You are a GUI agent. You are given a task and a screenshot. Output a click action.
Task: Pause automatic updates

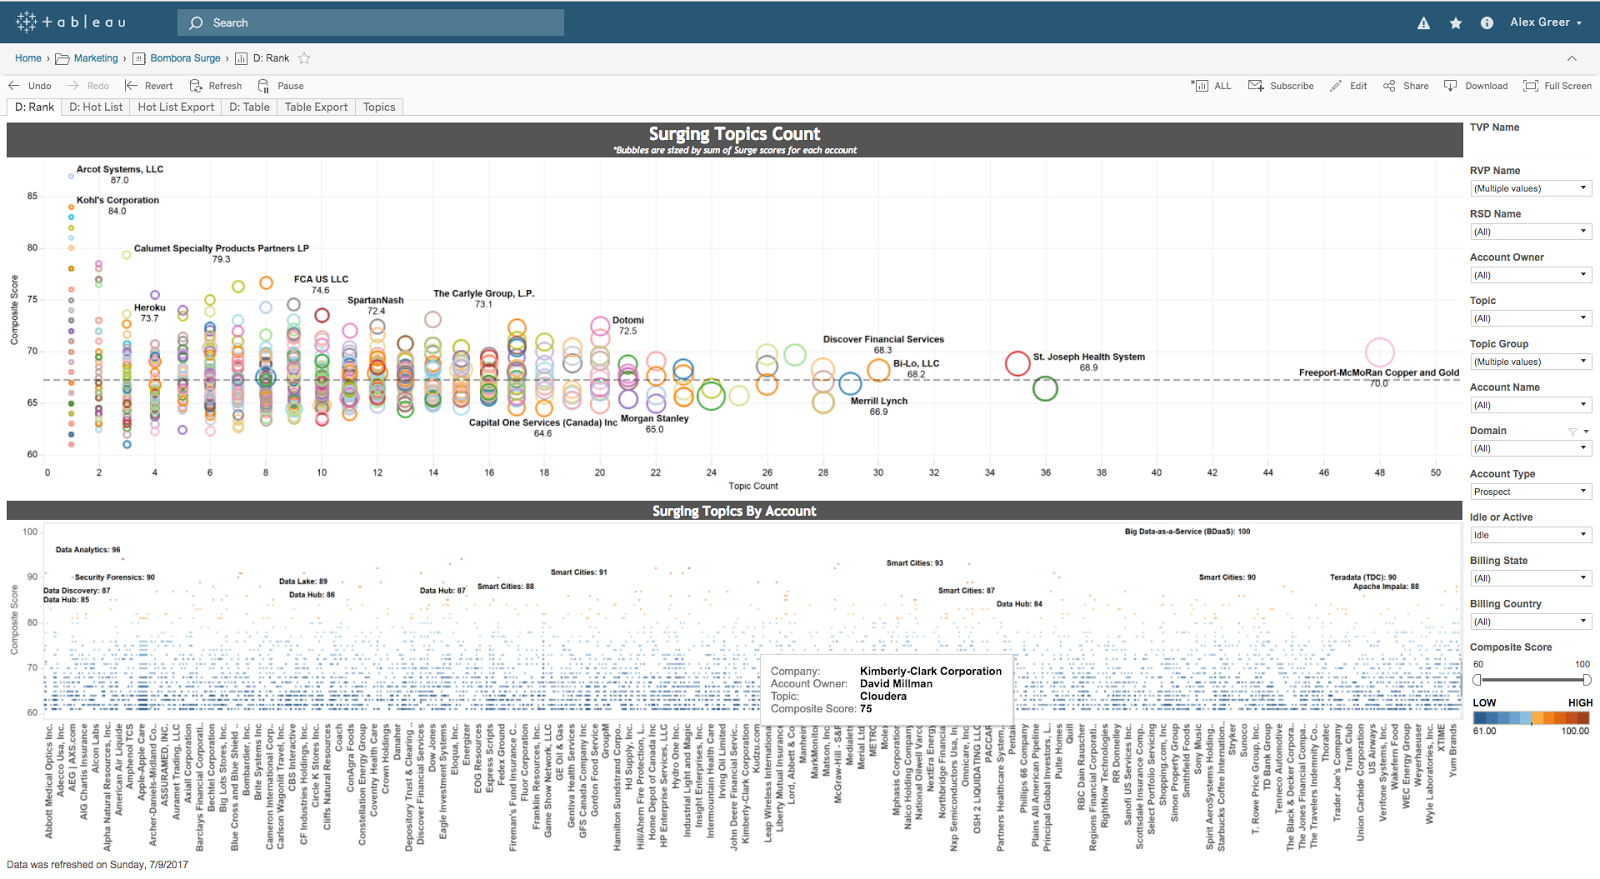(281, 86)
